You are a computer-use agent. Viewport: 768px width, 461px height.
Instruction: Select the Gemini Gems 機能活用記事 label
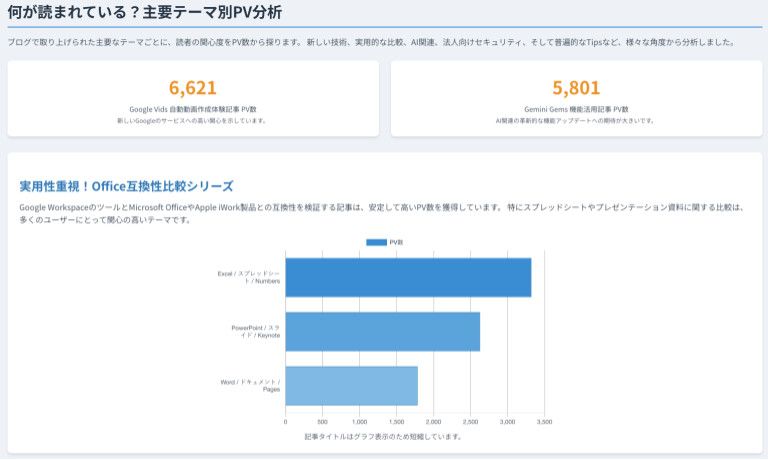coord(576,108)
